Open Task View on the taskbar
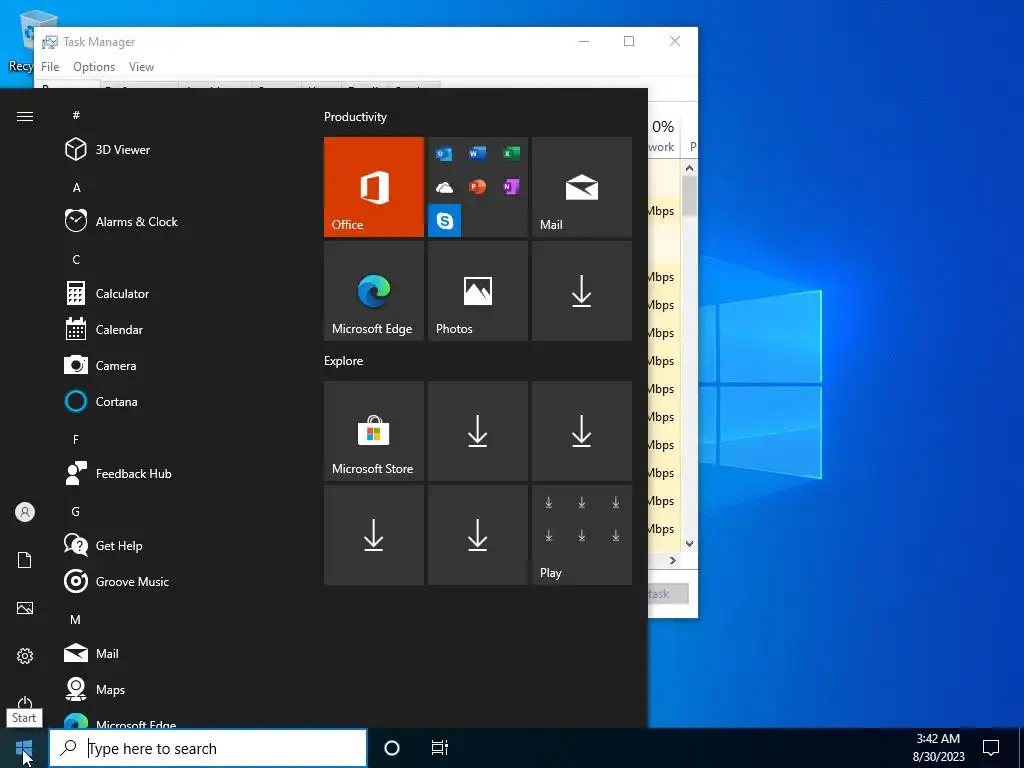The width and height of the screenshot is (1024, 768). (x=440, y=748)
